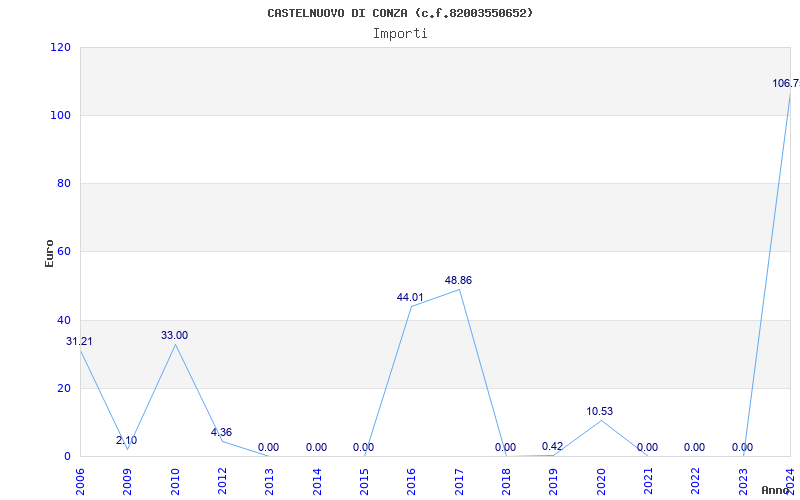The width and height of the screenshot is (800, 500).
Task: Click the 2021 x-axis tick label
Action: 648,482
